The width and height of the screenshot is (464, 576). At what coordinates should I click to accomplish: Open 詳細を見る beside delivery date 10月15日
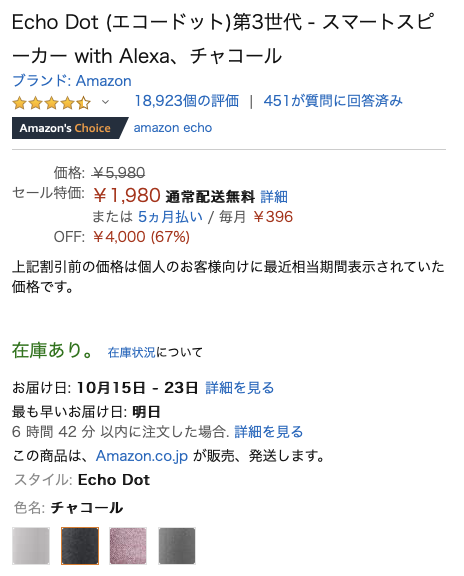(240, 388)
